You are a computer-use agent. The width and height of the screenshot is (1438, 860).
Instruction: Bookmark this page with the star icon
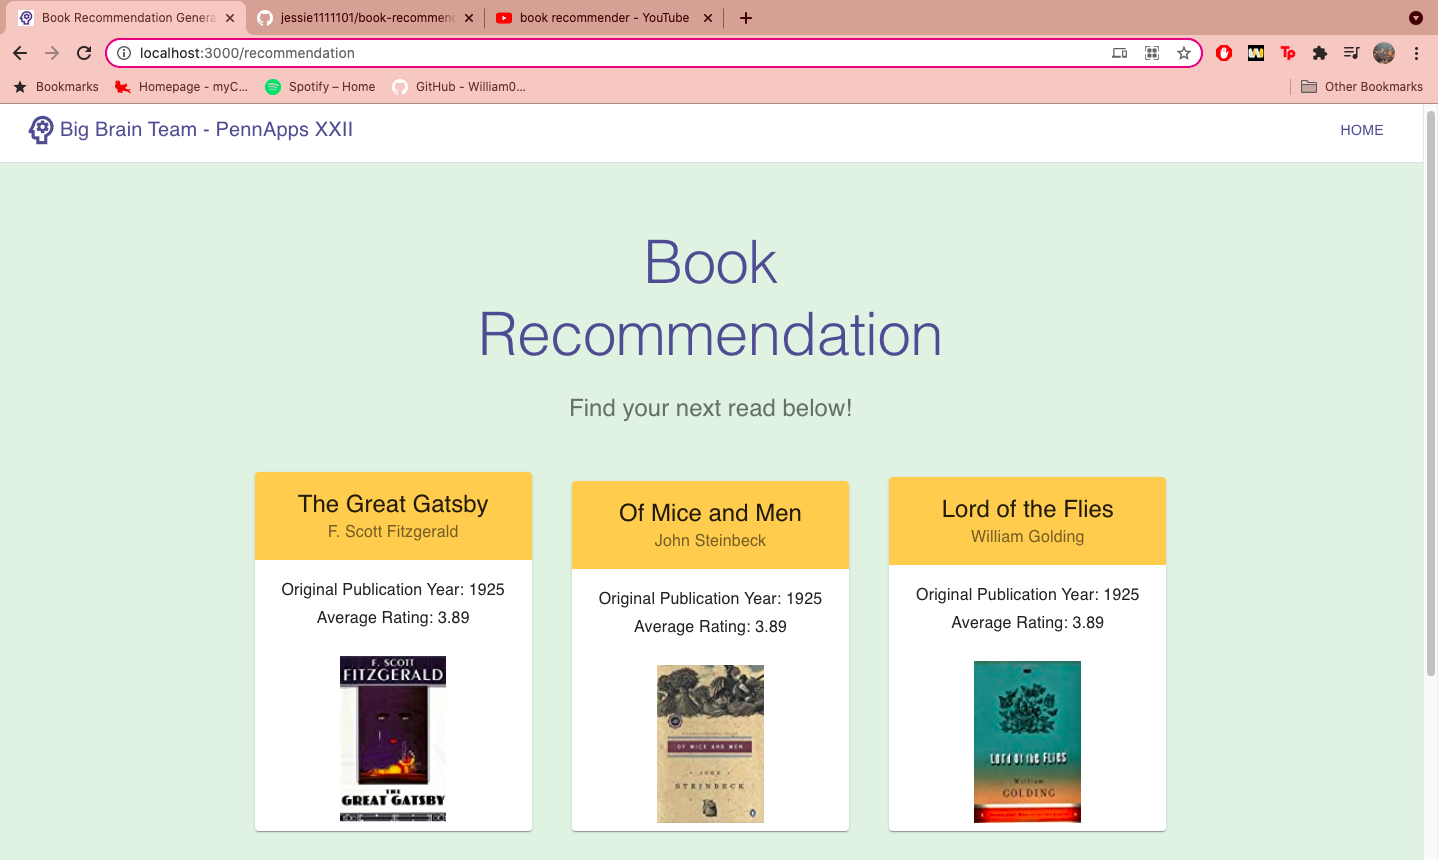pos(1184,53)
